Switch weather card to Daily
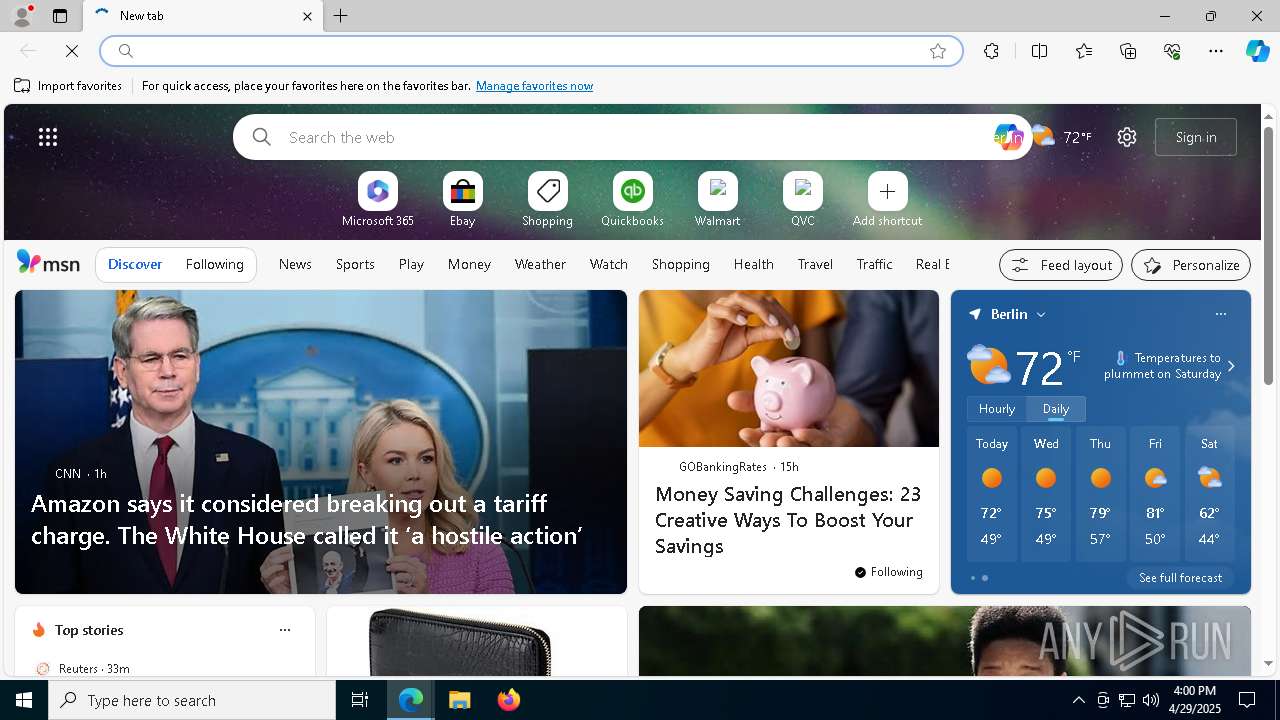This screenshot has width=1280, height=720. point(1056,409)
